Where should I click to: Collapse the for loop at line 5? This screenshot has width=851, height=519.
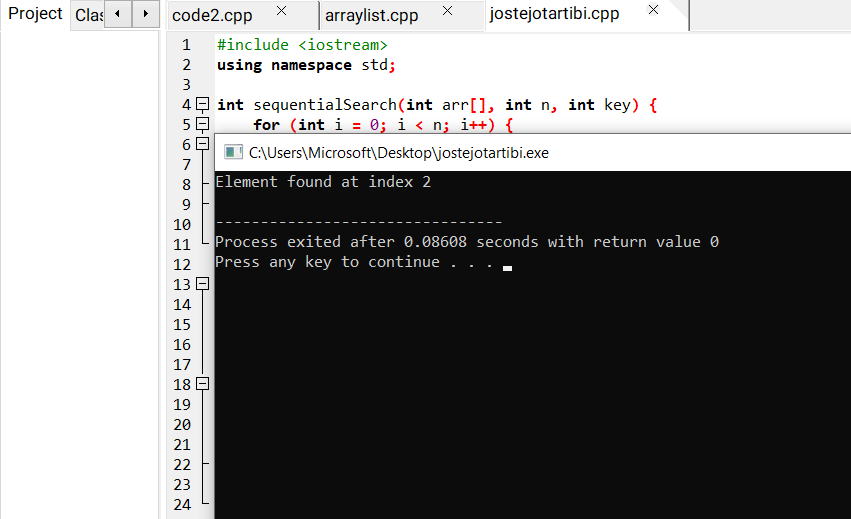[202, 125]
